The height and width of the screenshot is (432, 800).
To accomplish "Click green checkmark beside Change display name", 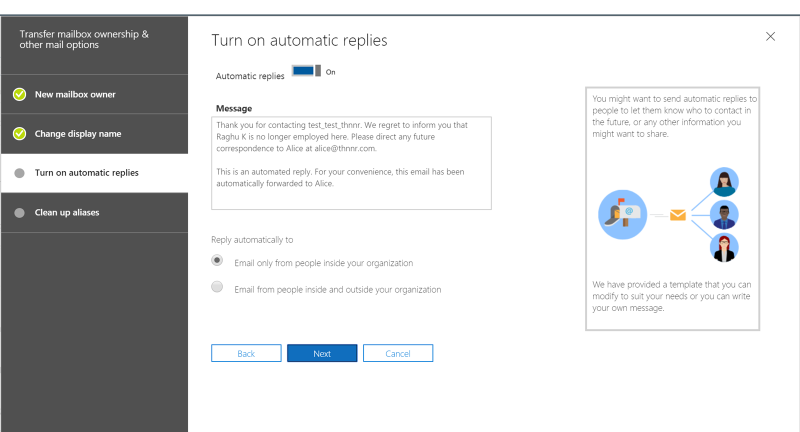I will click(x=19, y=133).
